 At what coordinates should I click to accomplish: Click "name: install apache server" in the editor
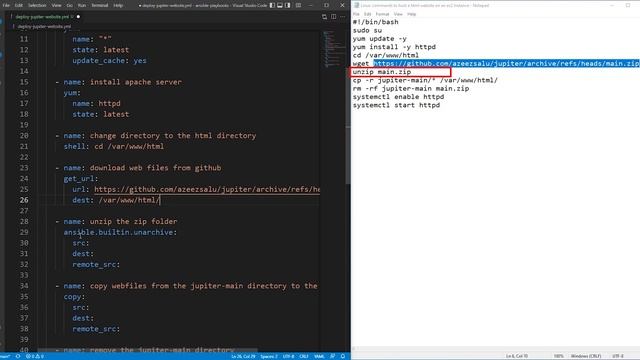tap(122, 82)
